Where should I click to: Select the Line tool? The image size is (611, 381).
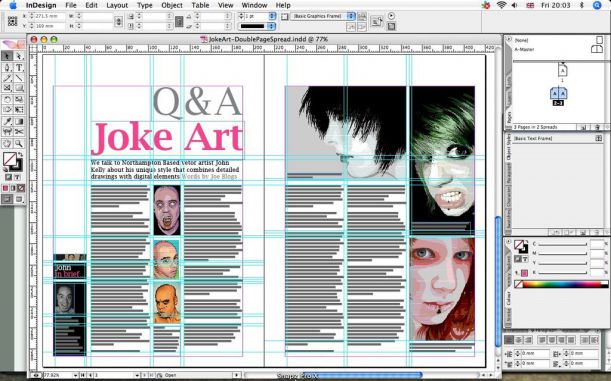click(x=19, y=78)
